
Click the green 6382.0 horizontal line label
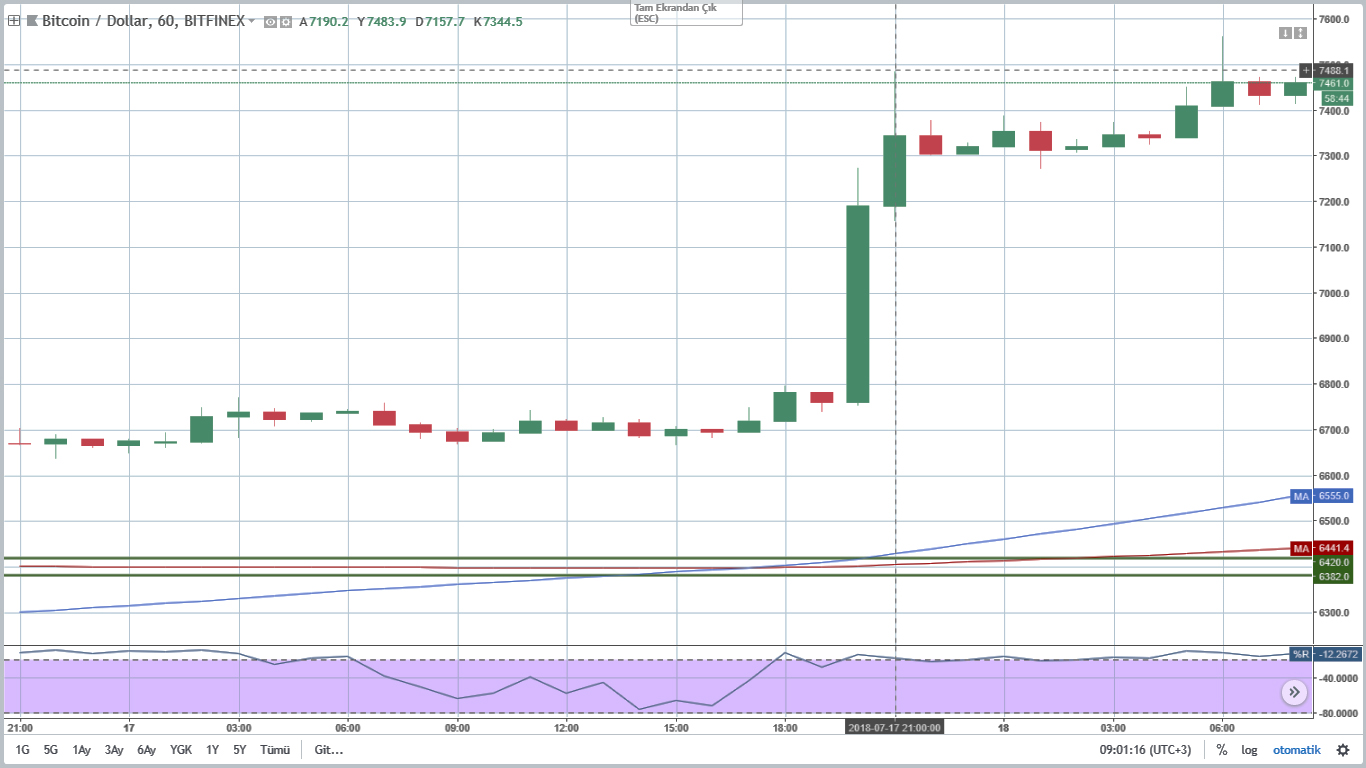pos(1334,576)
